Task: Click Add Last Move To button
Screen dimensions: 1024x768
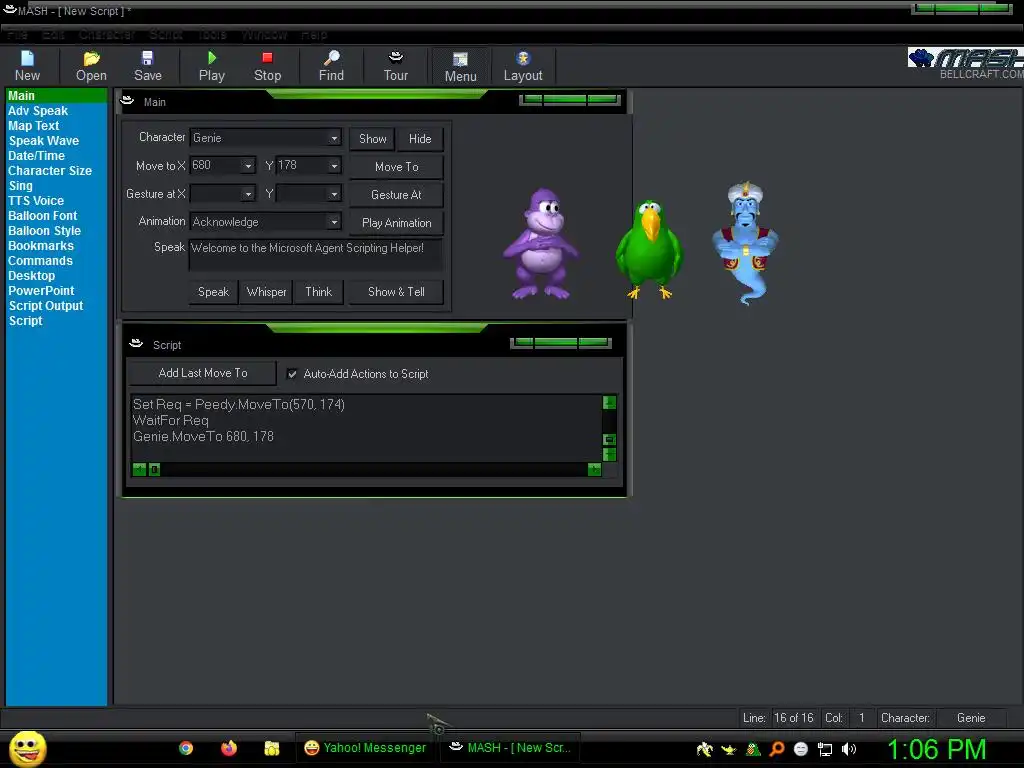Action: (202, 373)
